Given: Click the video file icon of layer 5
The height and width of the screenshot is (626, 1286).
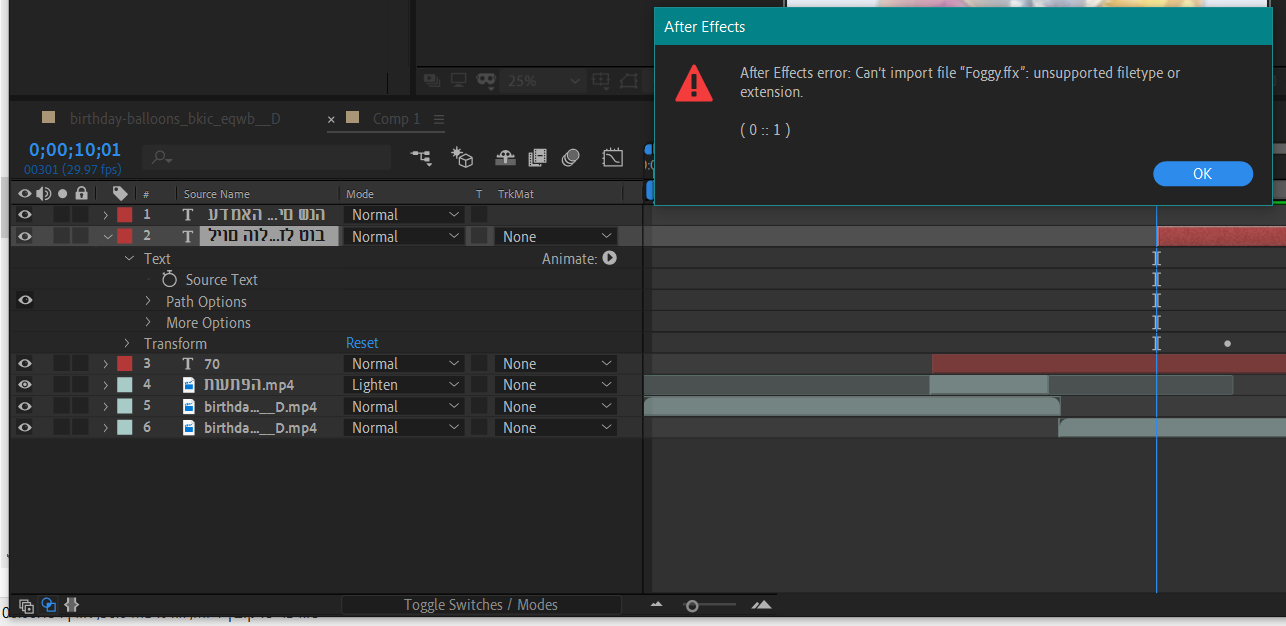Looking at the screenshot, I should (x=188, y=407).
